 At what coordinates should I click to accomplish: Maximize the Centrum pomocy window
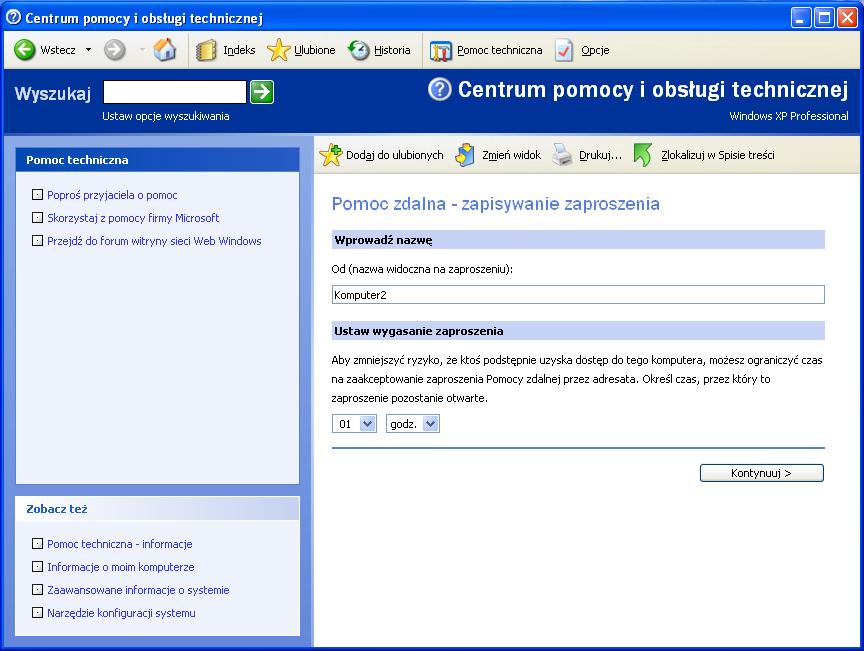[824, 18]
